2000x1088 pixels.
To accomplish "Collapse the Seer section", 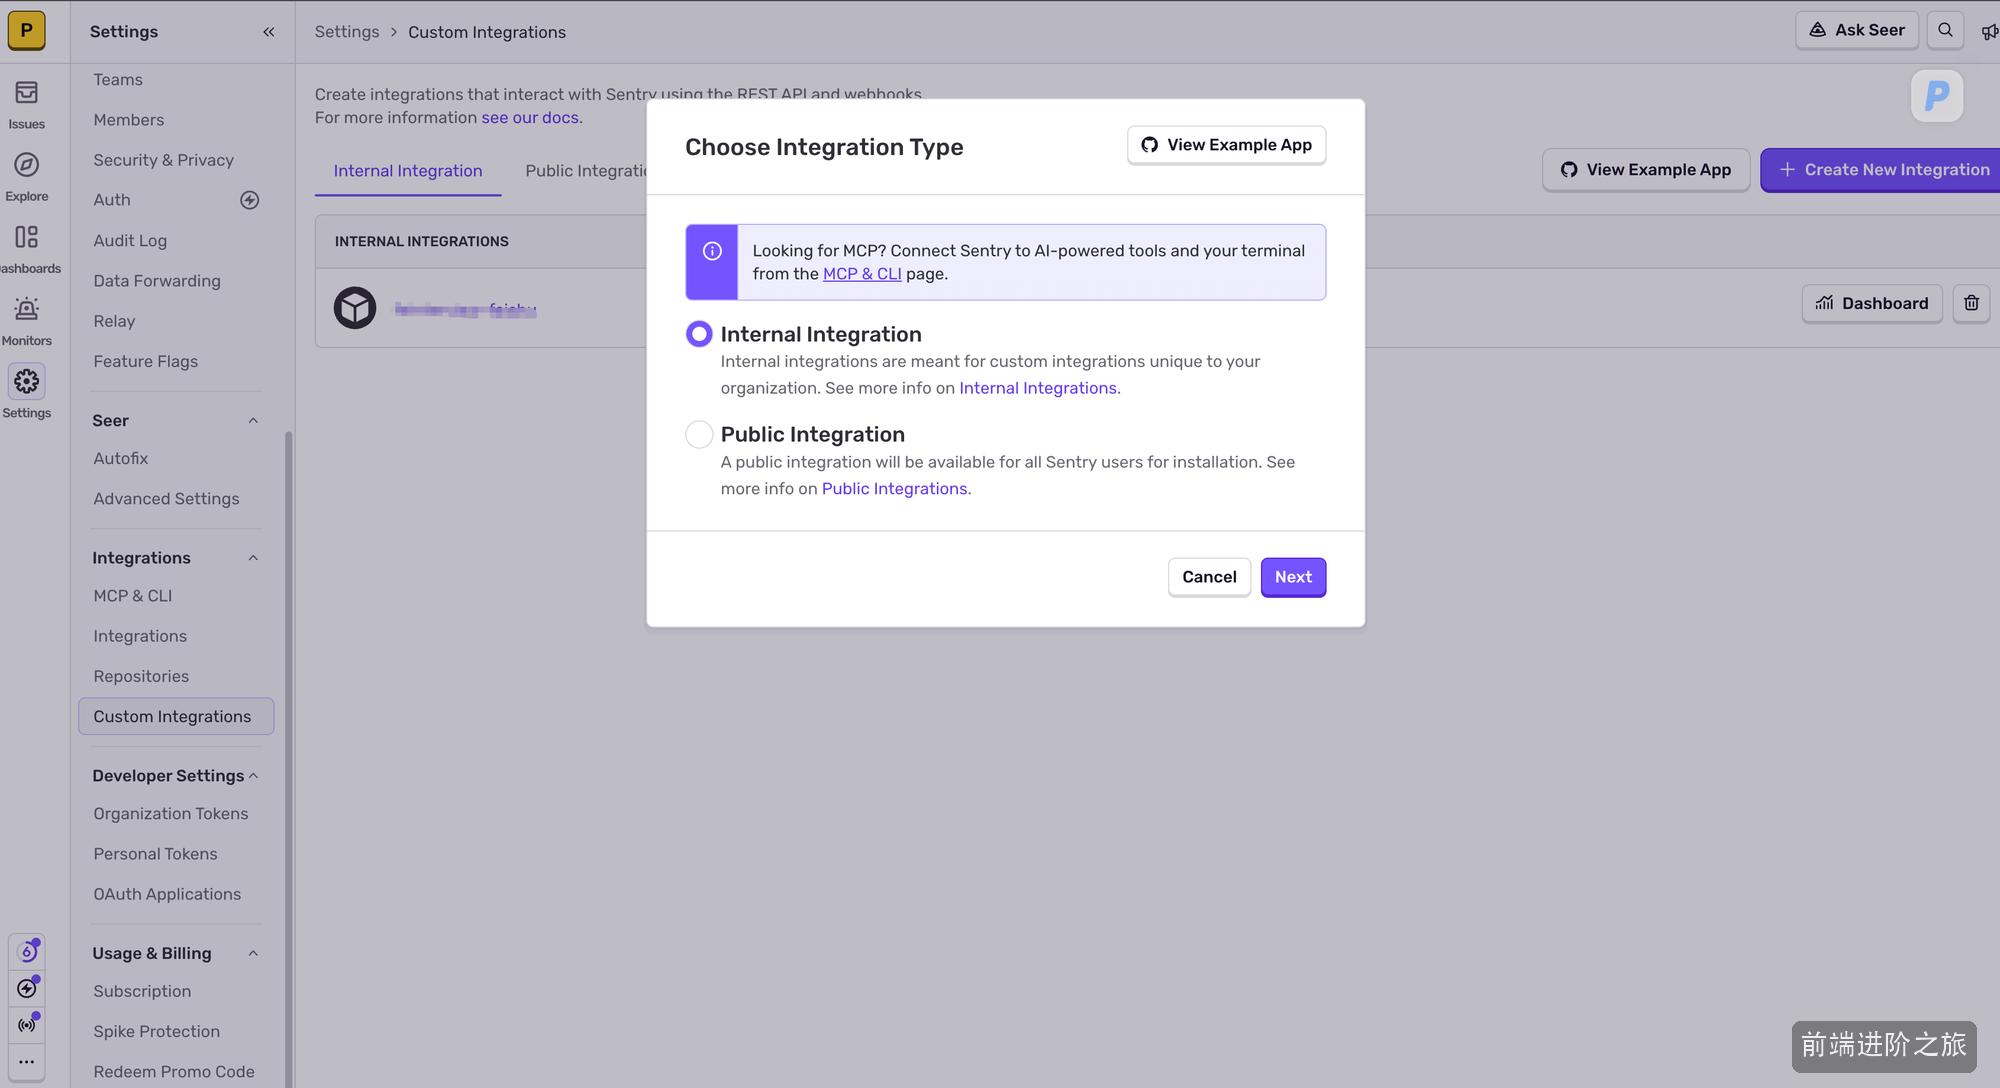I will click(x=253, y=421).
